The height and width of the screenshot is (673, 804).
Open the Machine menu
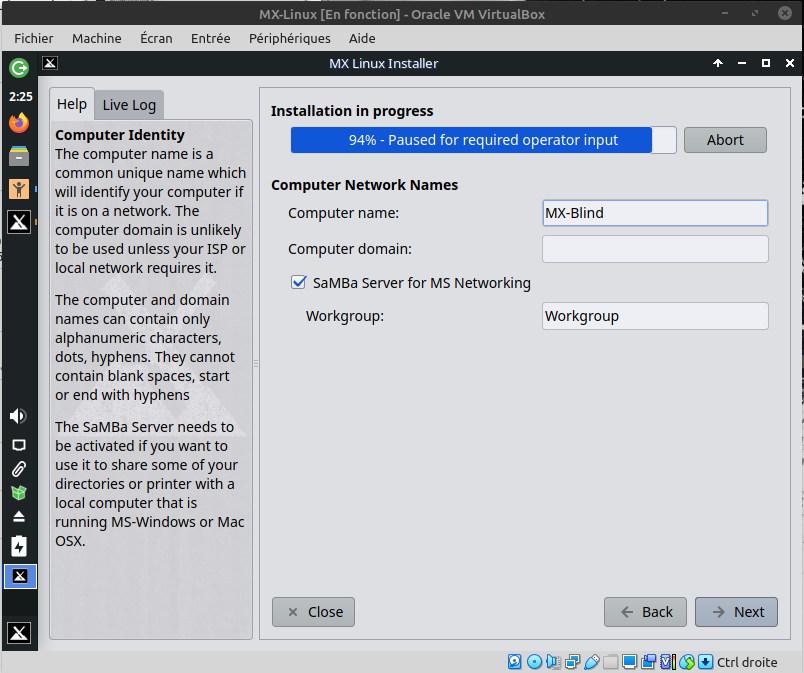[96, 38]
